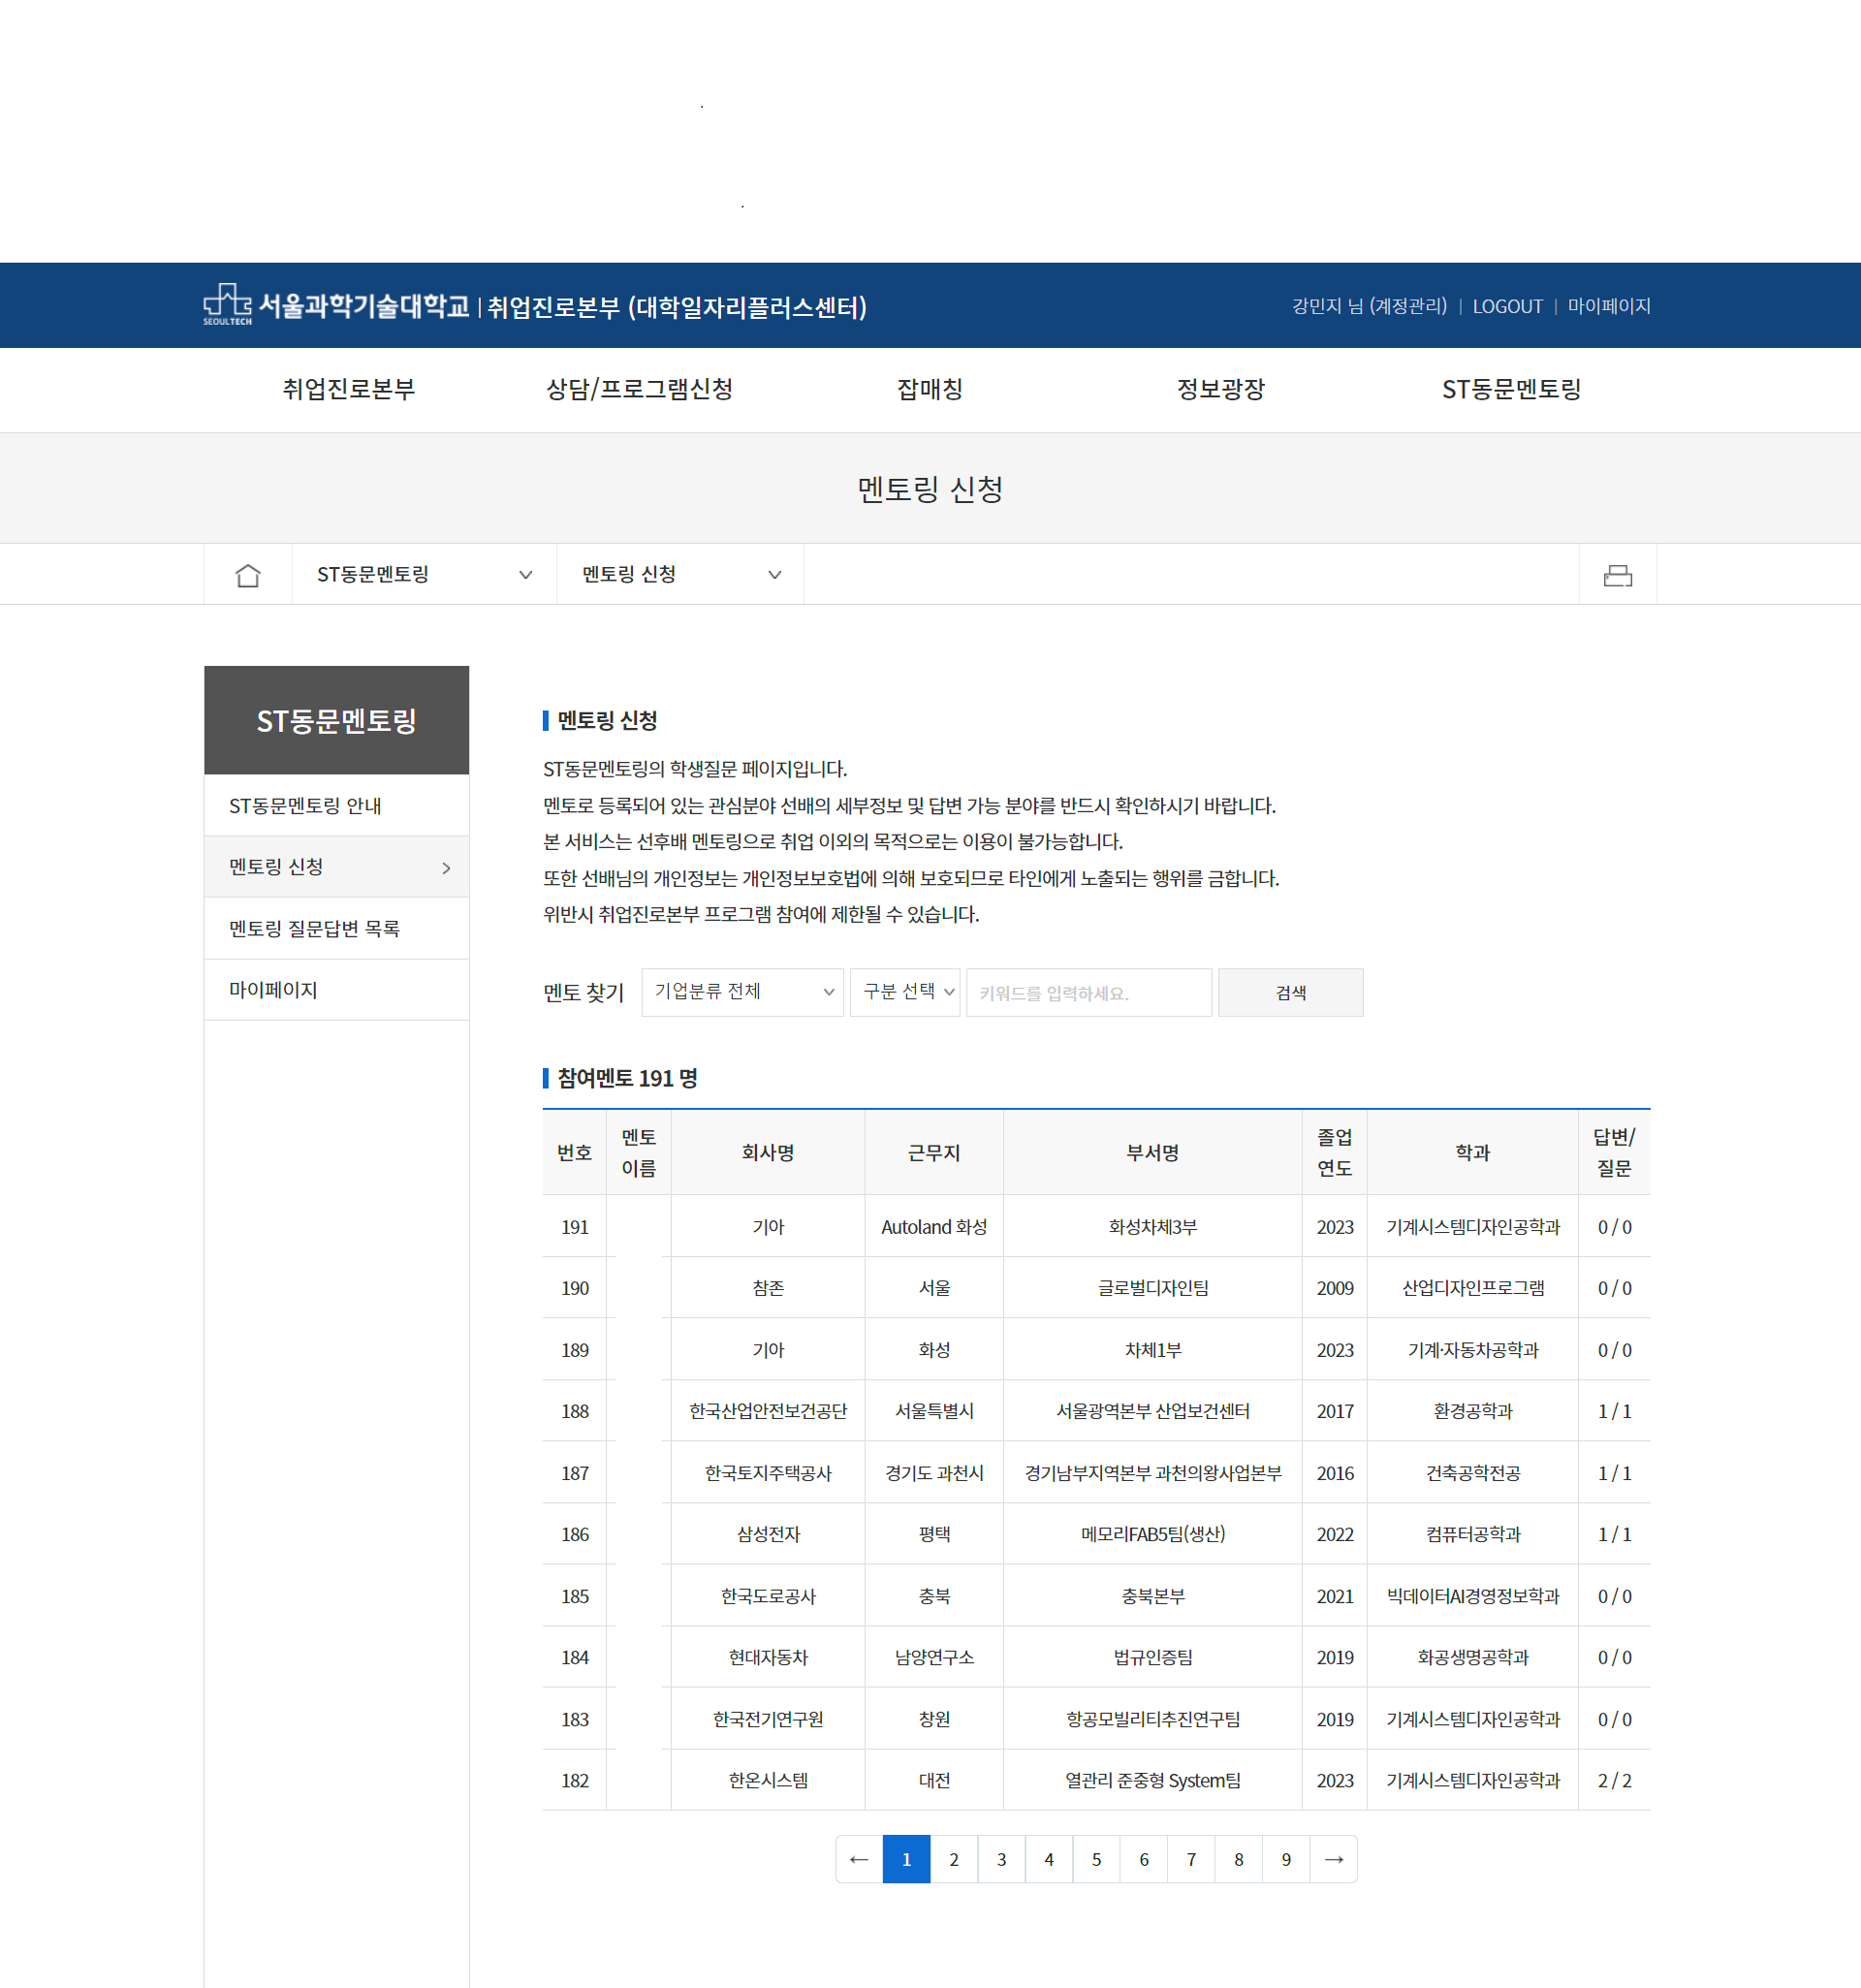Click 메모리FAB5팀(생산) department cell
This screenshot has width=1861, height=1988.
[x=1152, y=1534]
